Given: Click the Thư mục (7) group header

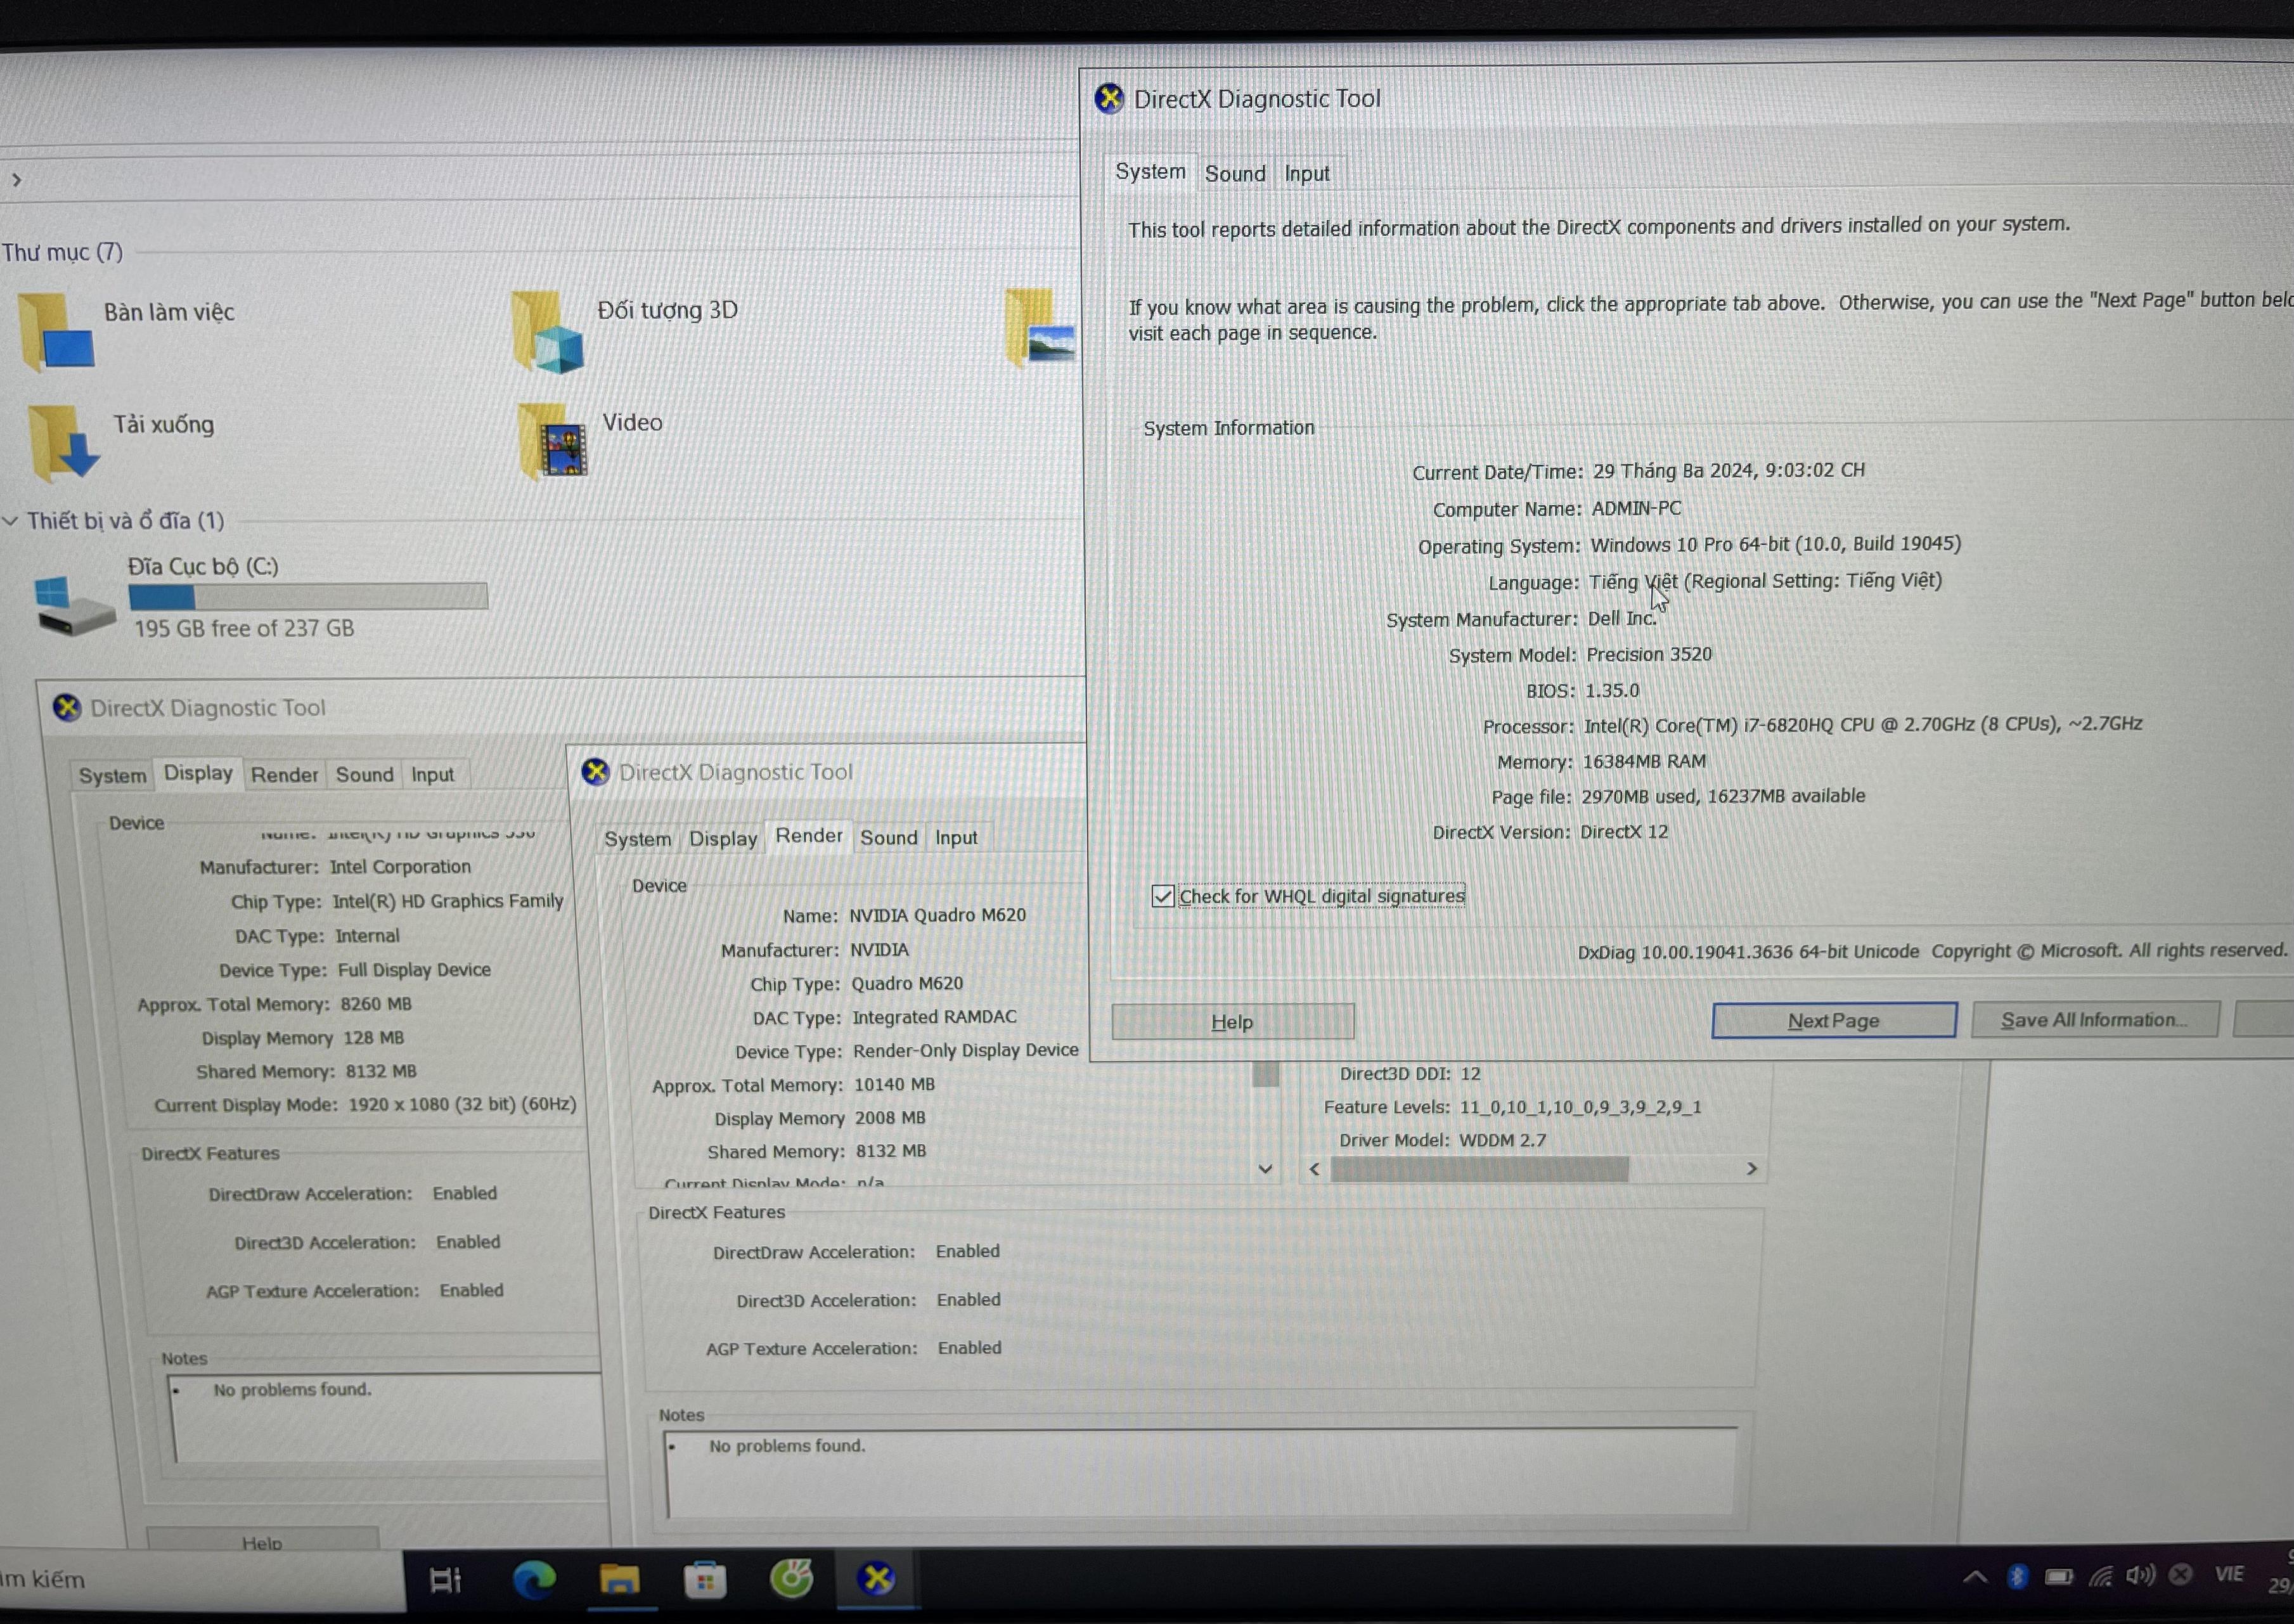Looking at the screenshot, I should click(62, 252).
